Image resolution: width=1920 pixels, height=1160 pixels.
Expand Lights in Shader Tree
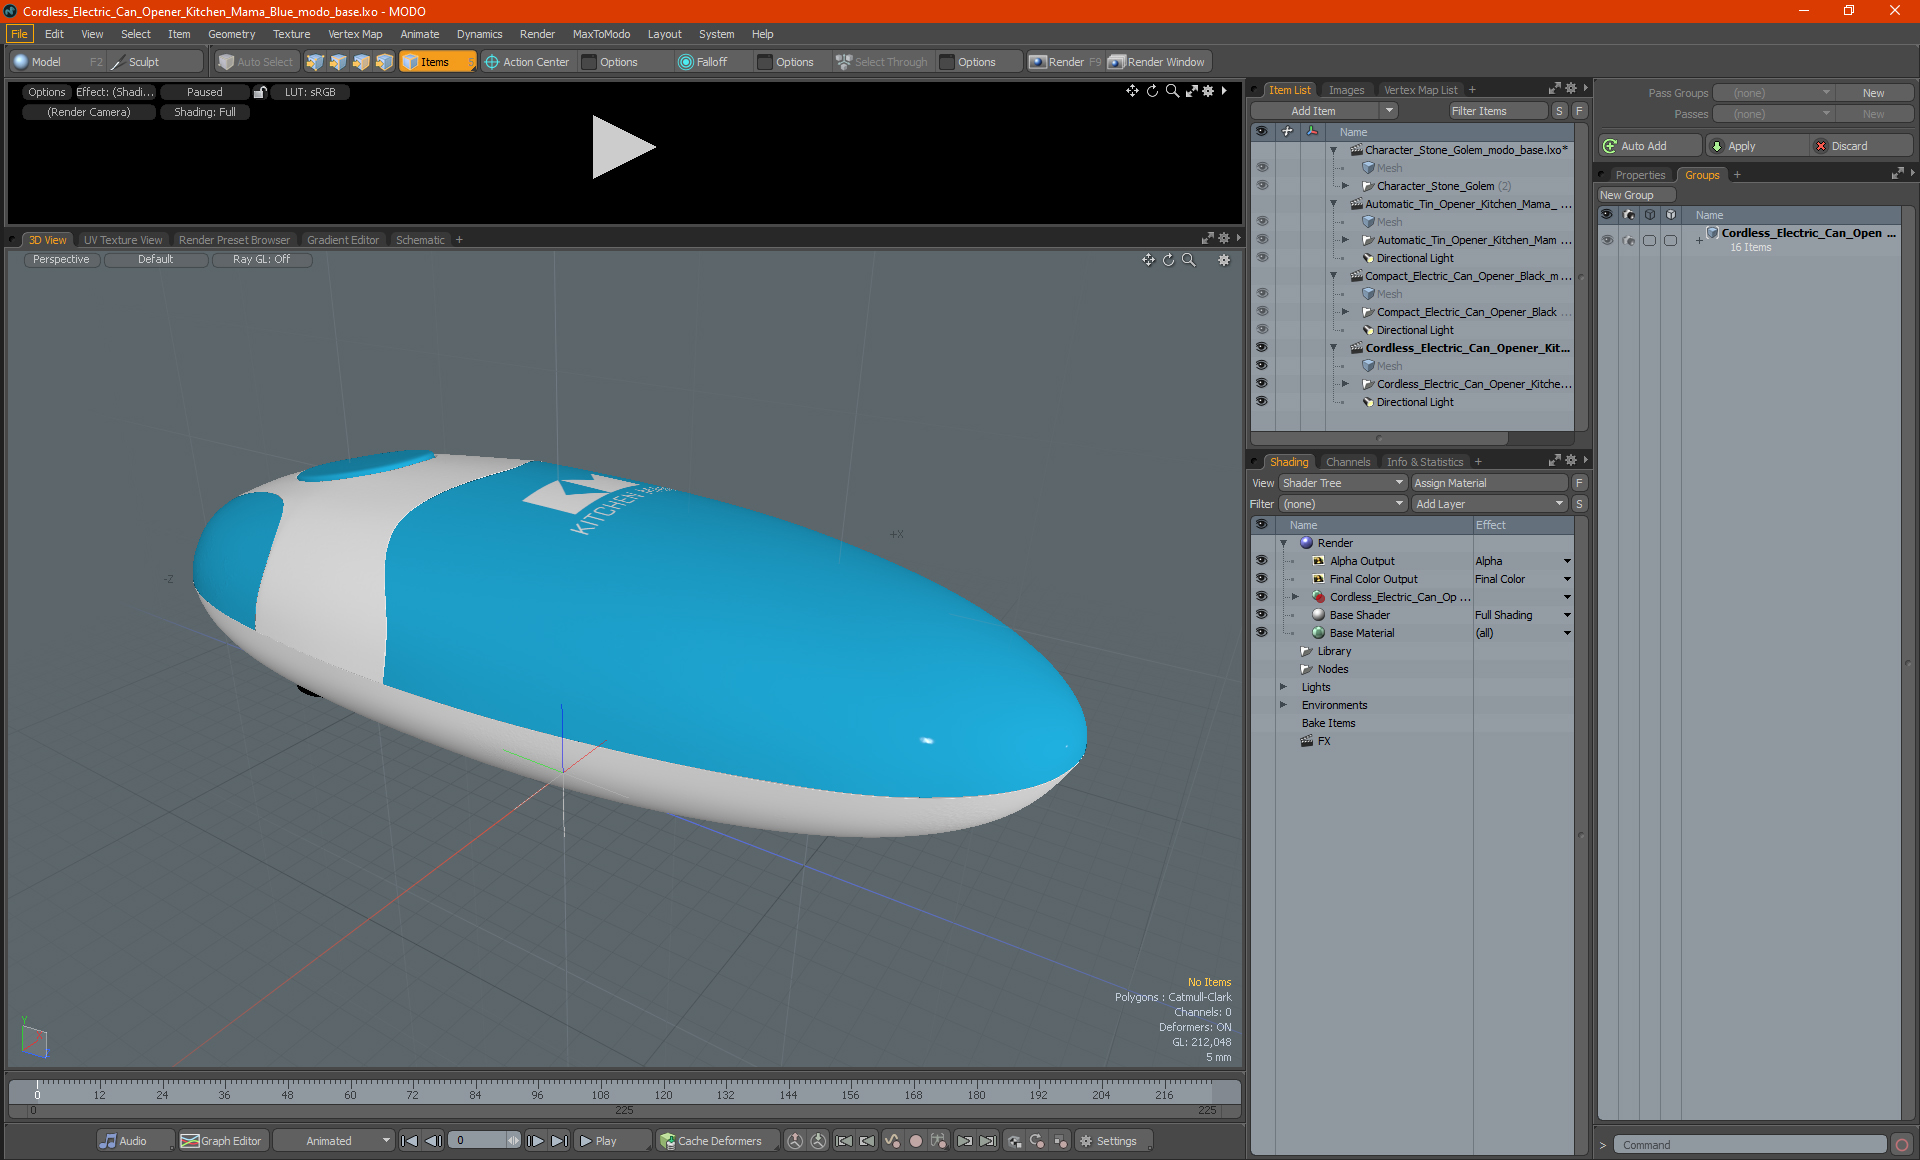click(1284, 687)
